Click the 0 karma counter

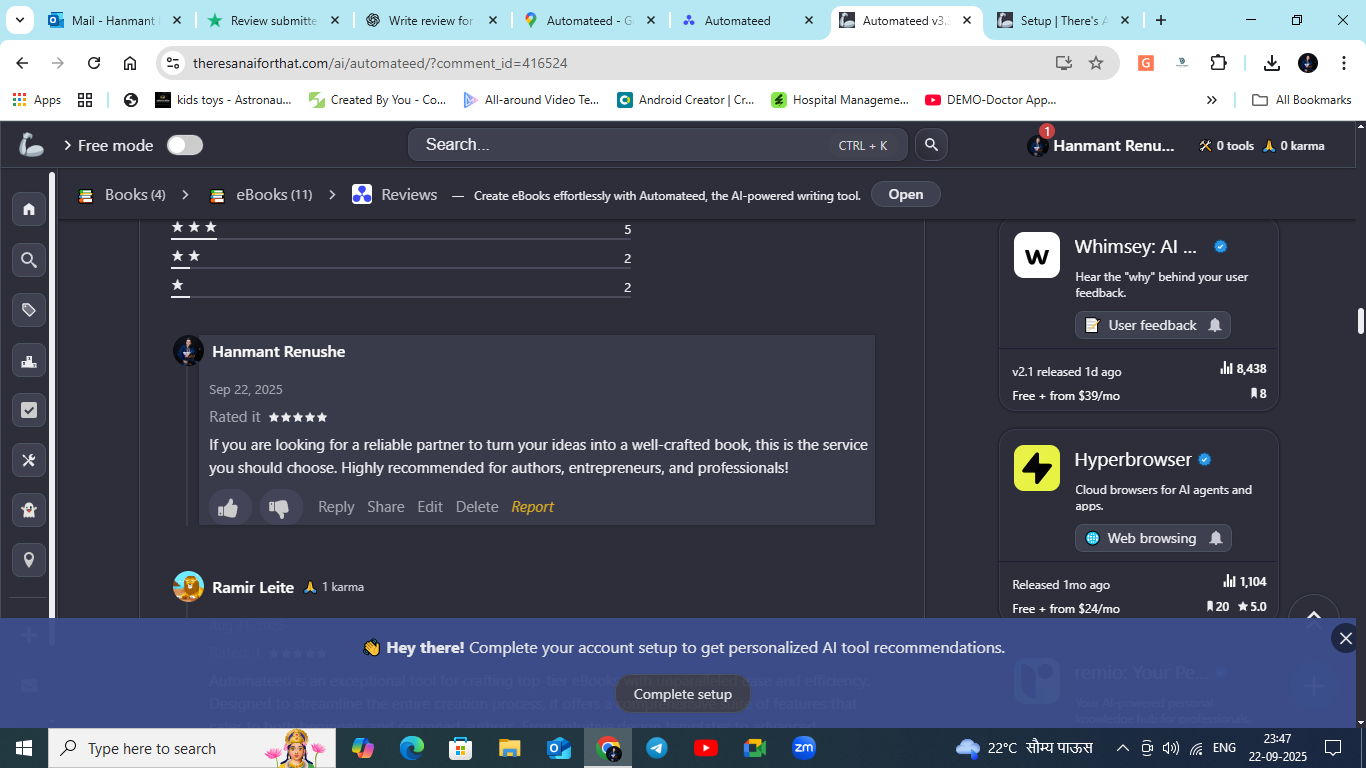[1293, 146]
